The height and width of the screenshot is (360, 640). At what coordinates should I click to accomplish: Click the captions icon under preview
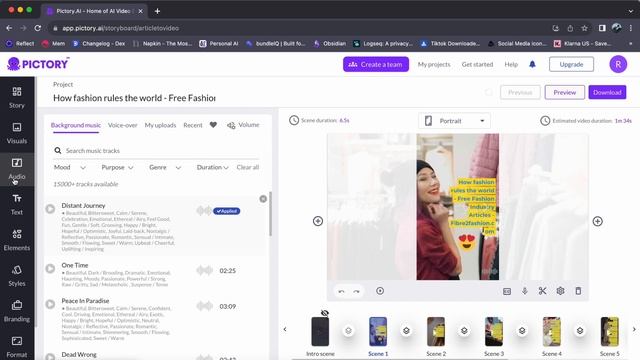(507, 291)
